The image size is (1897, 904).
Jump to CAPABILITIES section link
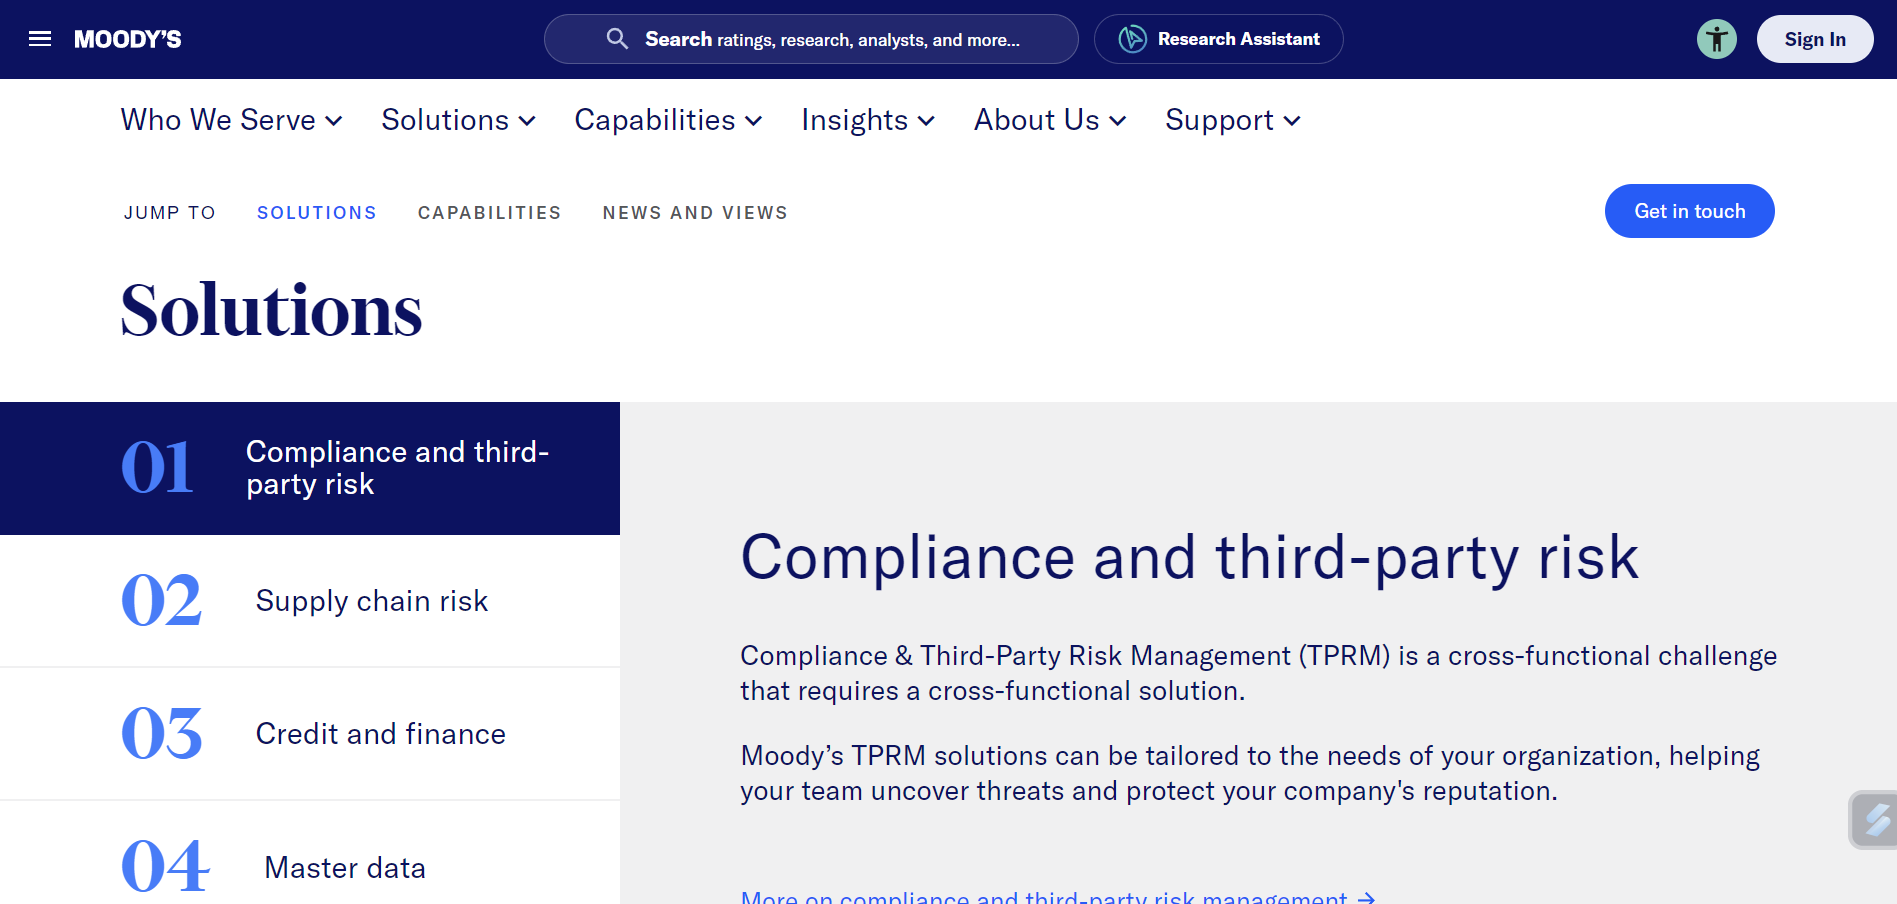[x=490, y=212]
